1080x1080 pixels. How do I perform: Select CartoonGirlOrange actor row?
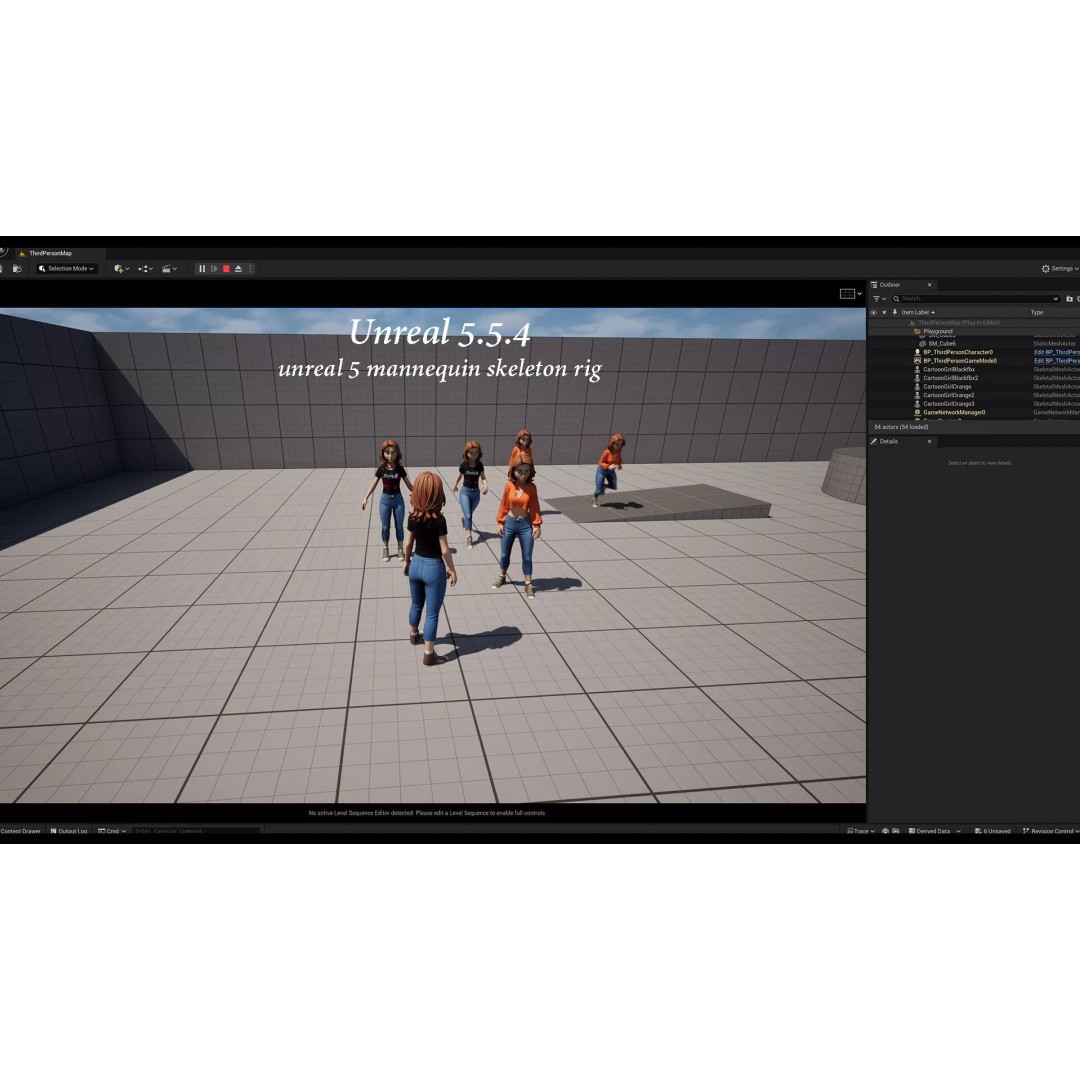[973, 387]
